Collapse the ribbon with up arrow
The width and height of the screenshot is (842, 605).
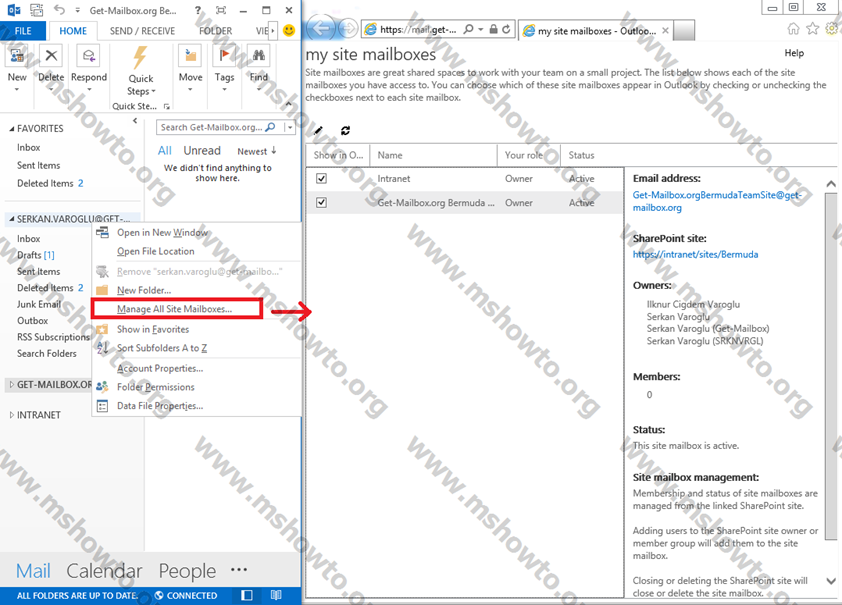pos(288,104)
